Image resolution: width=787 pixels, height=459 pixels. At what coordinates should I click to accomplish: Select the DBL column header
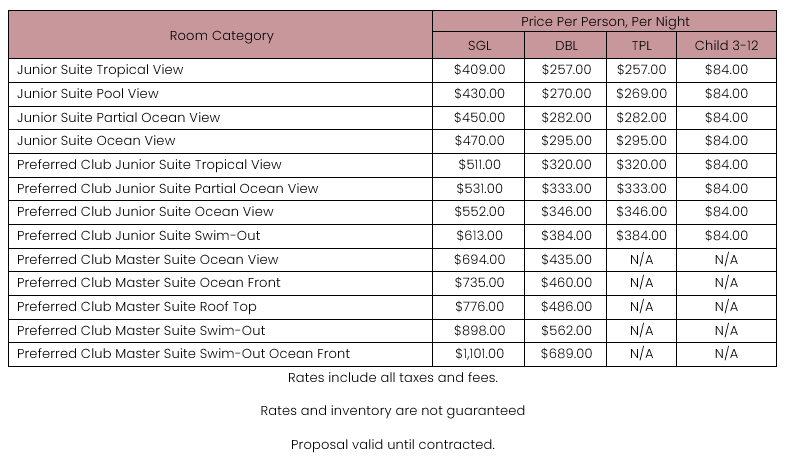pos(566,46)
